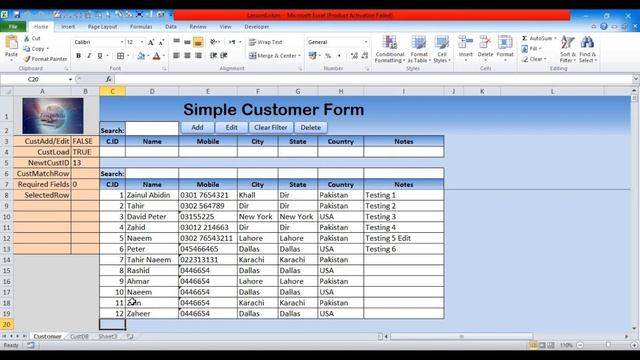Expand the fill color dropdown arrow
Screen dimensions: 640x360
tap(148, 56)
